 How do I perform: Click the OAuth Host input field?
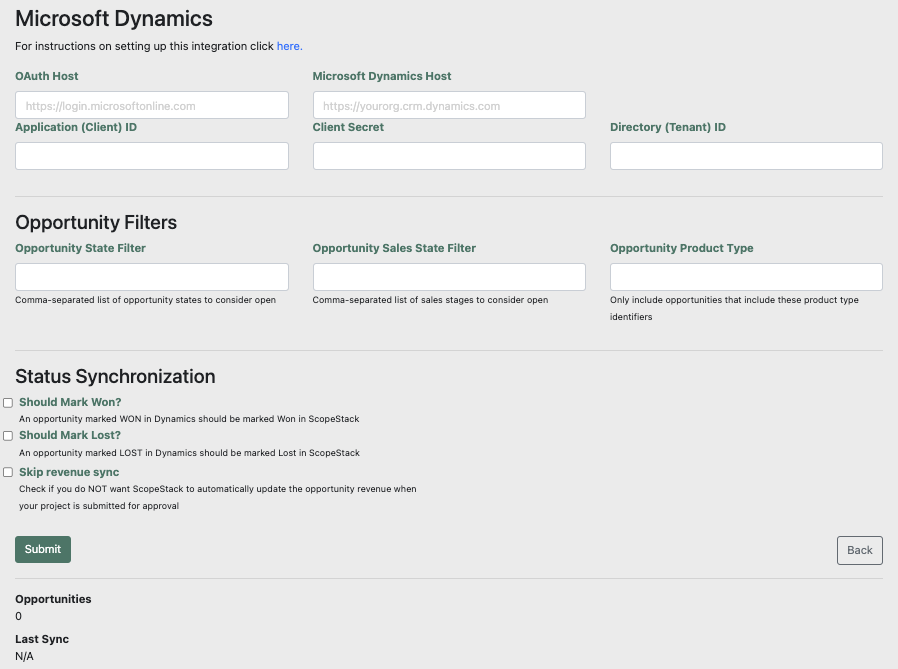pyautogui.click(x=151, y=104)
